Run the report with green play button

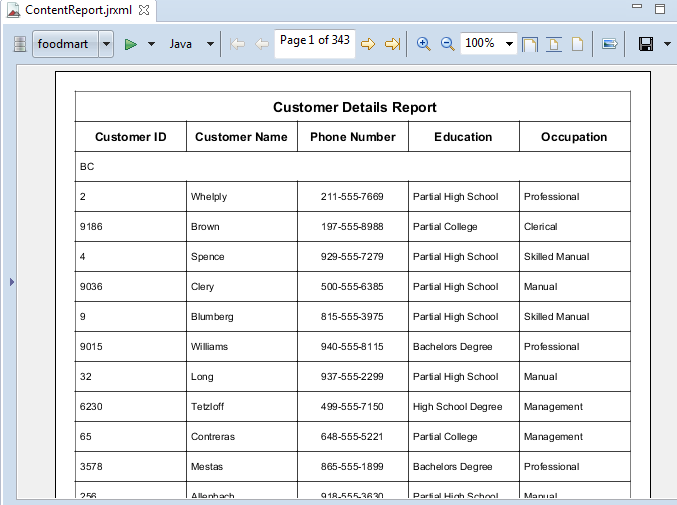tap(131, 44)
